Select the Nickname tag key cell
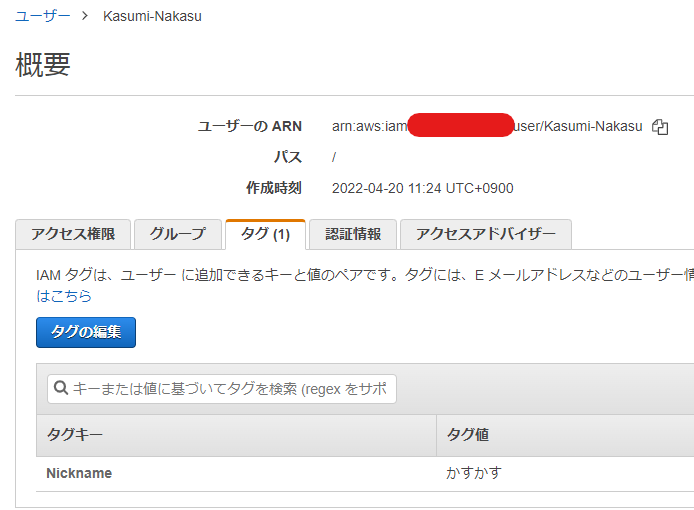 point(79,473)
